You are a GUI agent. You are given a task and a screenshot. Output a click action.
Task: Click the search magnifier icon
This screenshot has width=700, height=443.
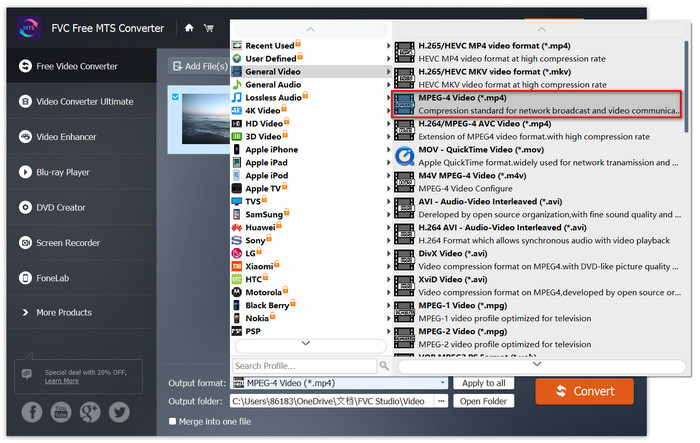pos(384,366)
